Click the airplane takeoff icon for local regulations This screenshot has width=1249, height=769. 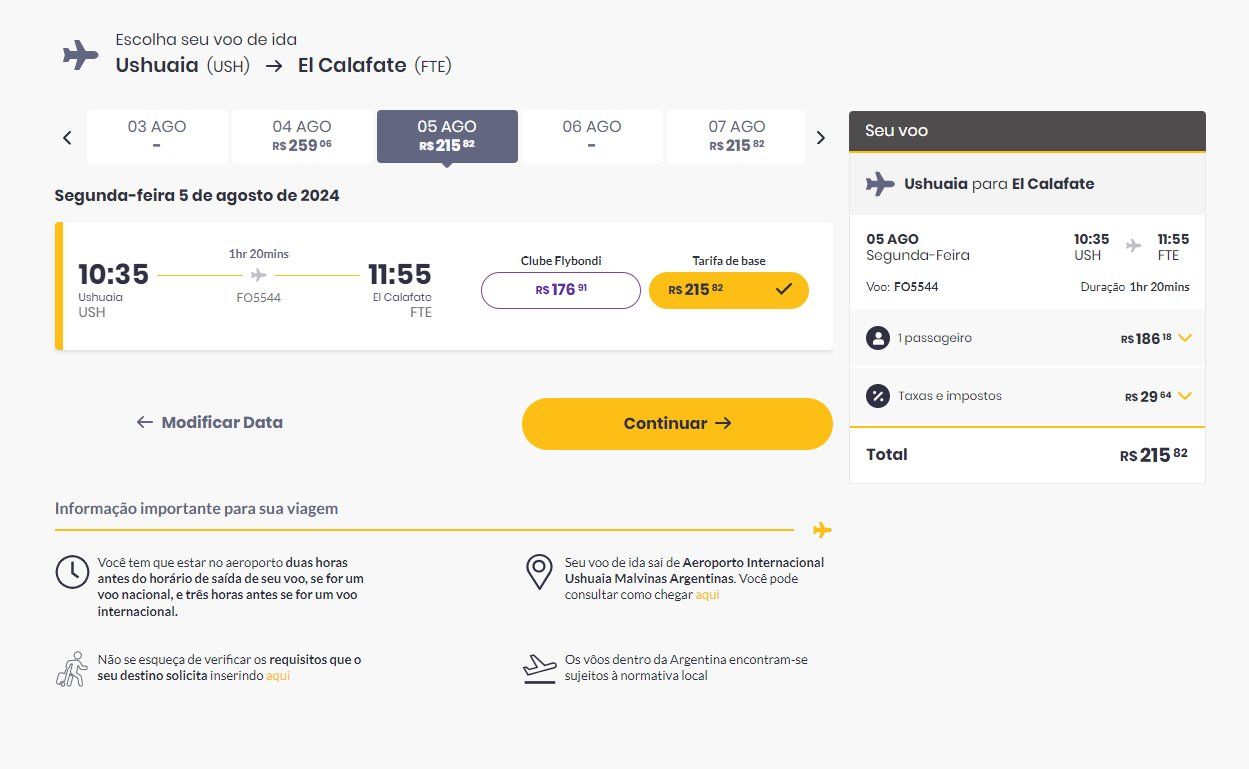tap(539, 668)
